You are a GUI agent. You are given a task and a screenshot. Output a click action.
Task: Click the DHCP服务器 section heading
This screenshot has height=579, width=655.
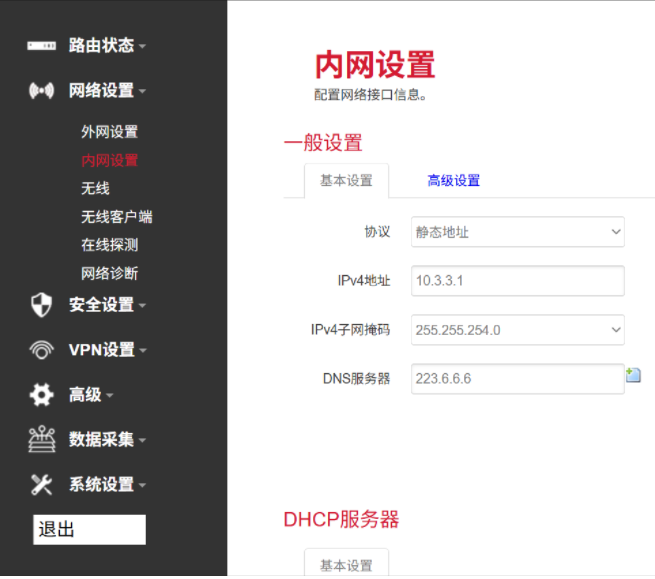pyautogui.click(x=341, y=520)
